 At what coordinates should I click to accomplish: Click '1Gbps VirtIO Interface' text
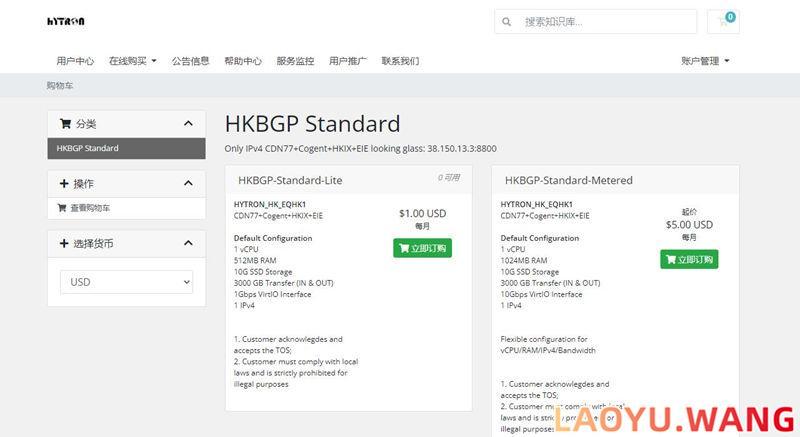coord(272,294)
